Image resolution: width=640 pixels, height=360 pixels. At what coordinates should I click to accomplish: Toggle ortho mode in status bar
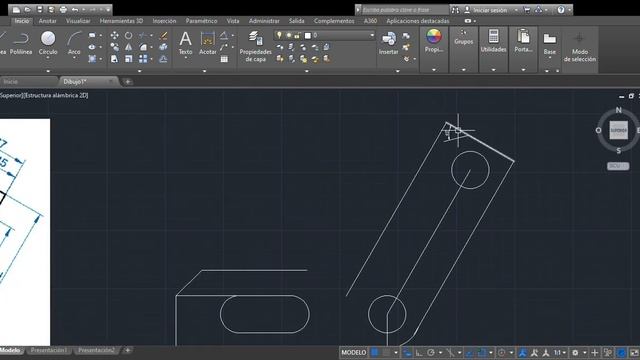[x=419, y=352]
